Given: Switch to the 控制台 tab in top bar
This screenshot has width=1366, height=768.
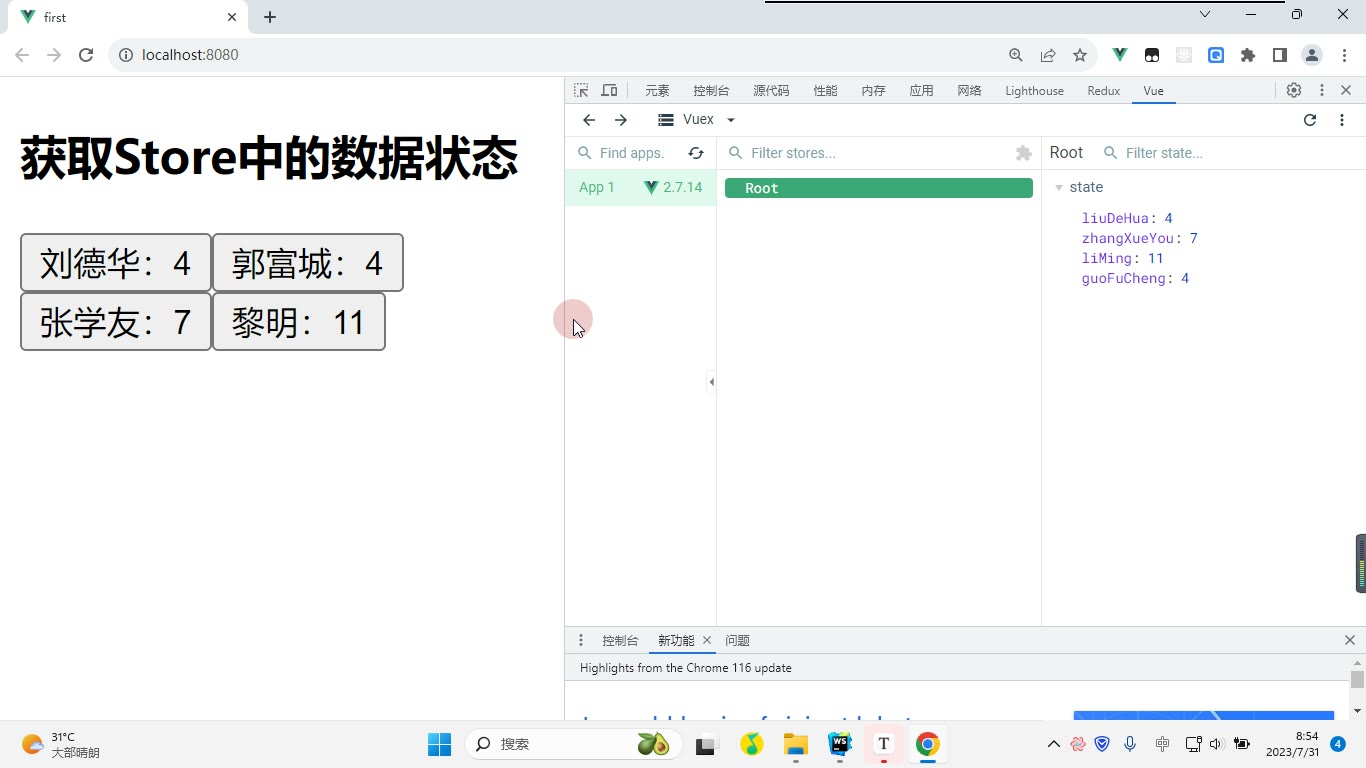Looking at the screenshot, I should [x=711, y=90].
